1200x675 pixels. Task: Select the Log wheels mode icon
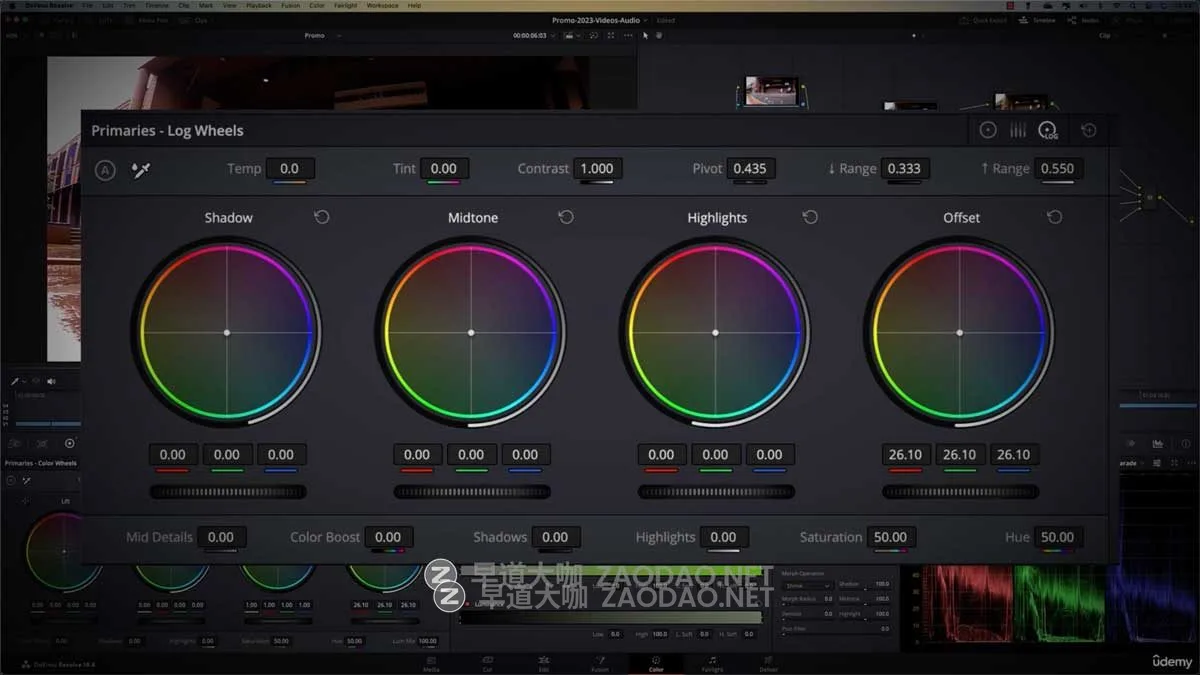1048,130
